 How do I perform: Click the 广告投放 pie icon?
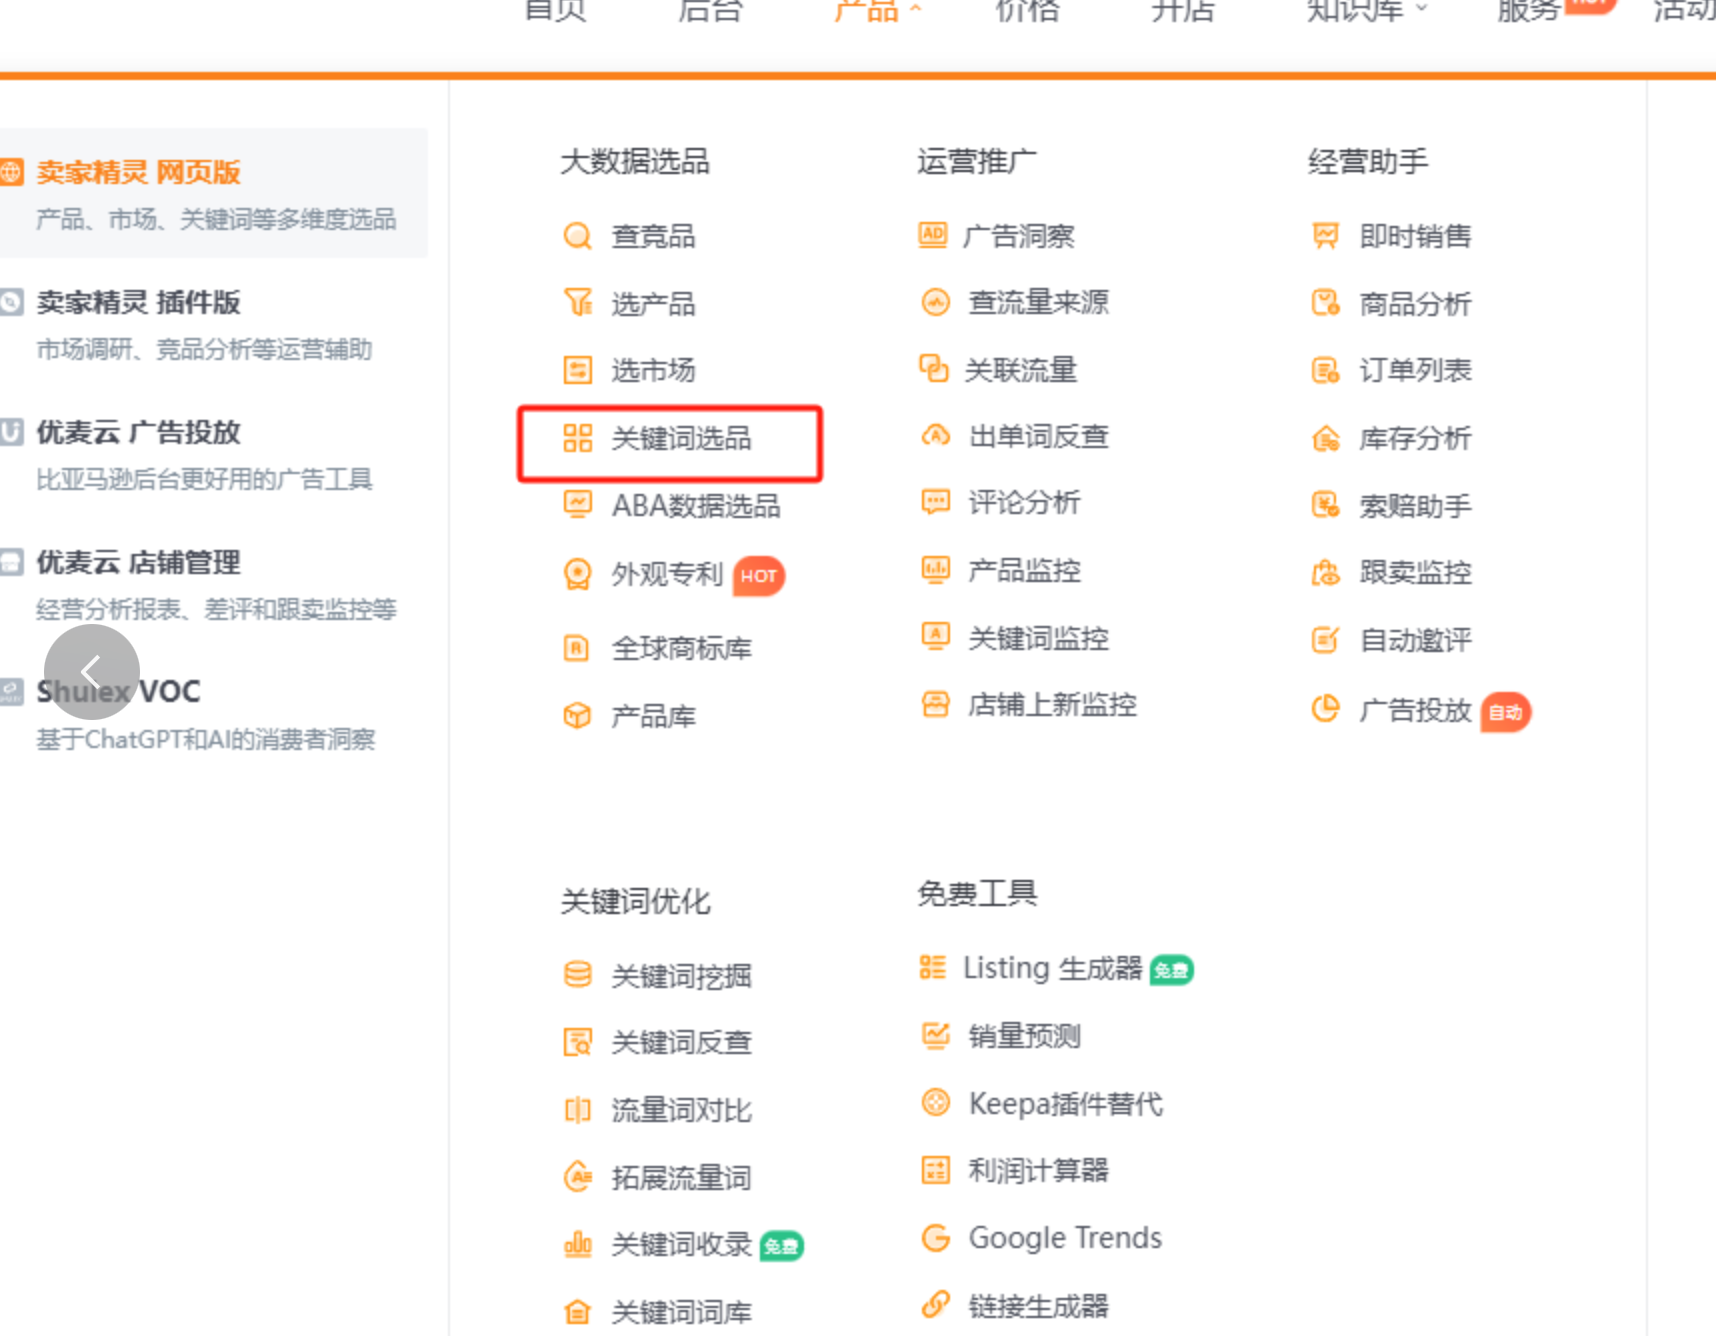(x=1325, y=709)
